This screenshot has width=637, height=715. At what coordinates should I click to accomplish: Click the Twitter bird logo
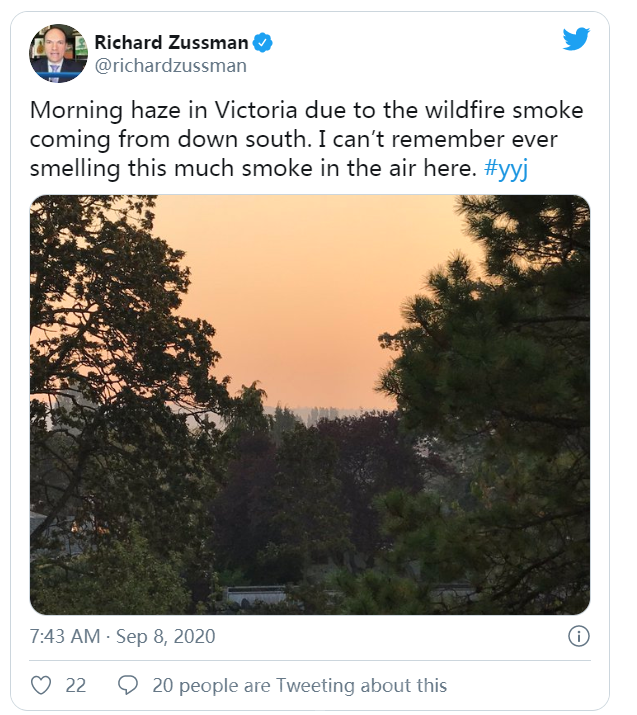576,40
